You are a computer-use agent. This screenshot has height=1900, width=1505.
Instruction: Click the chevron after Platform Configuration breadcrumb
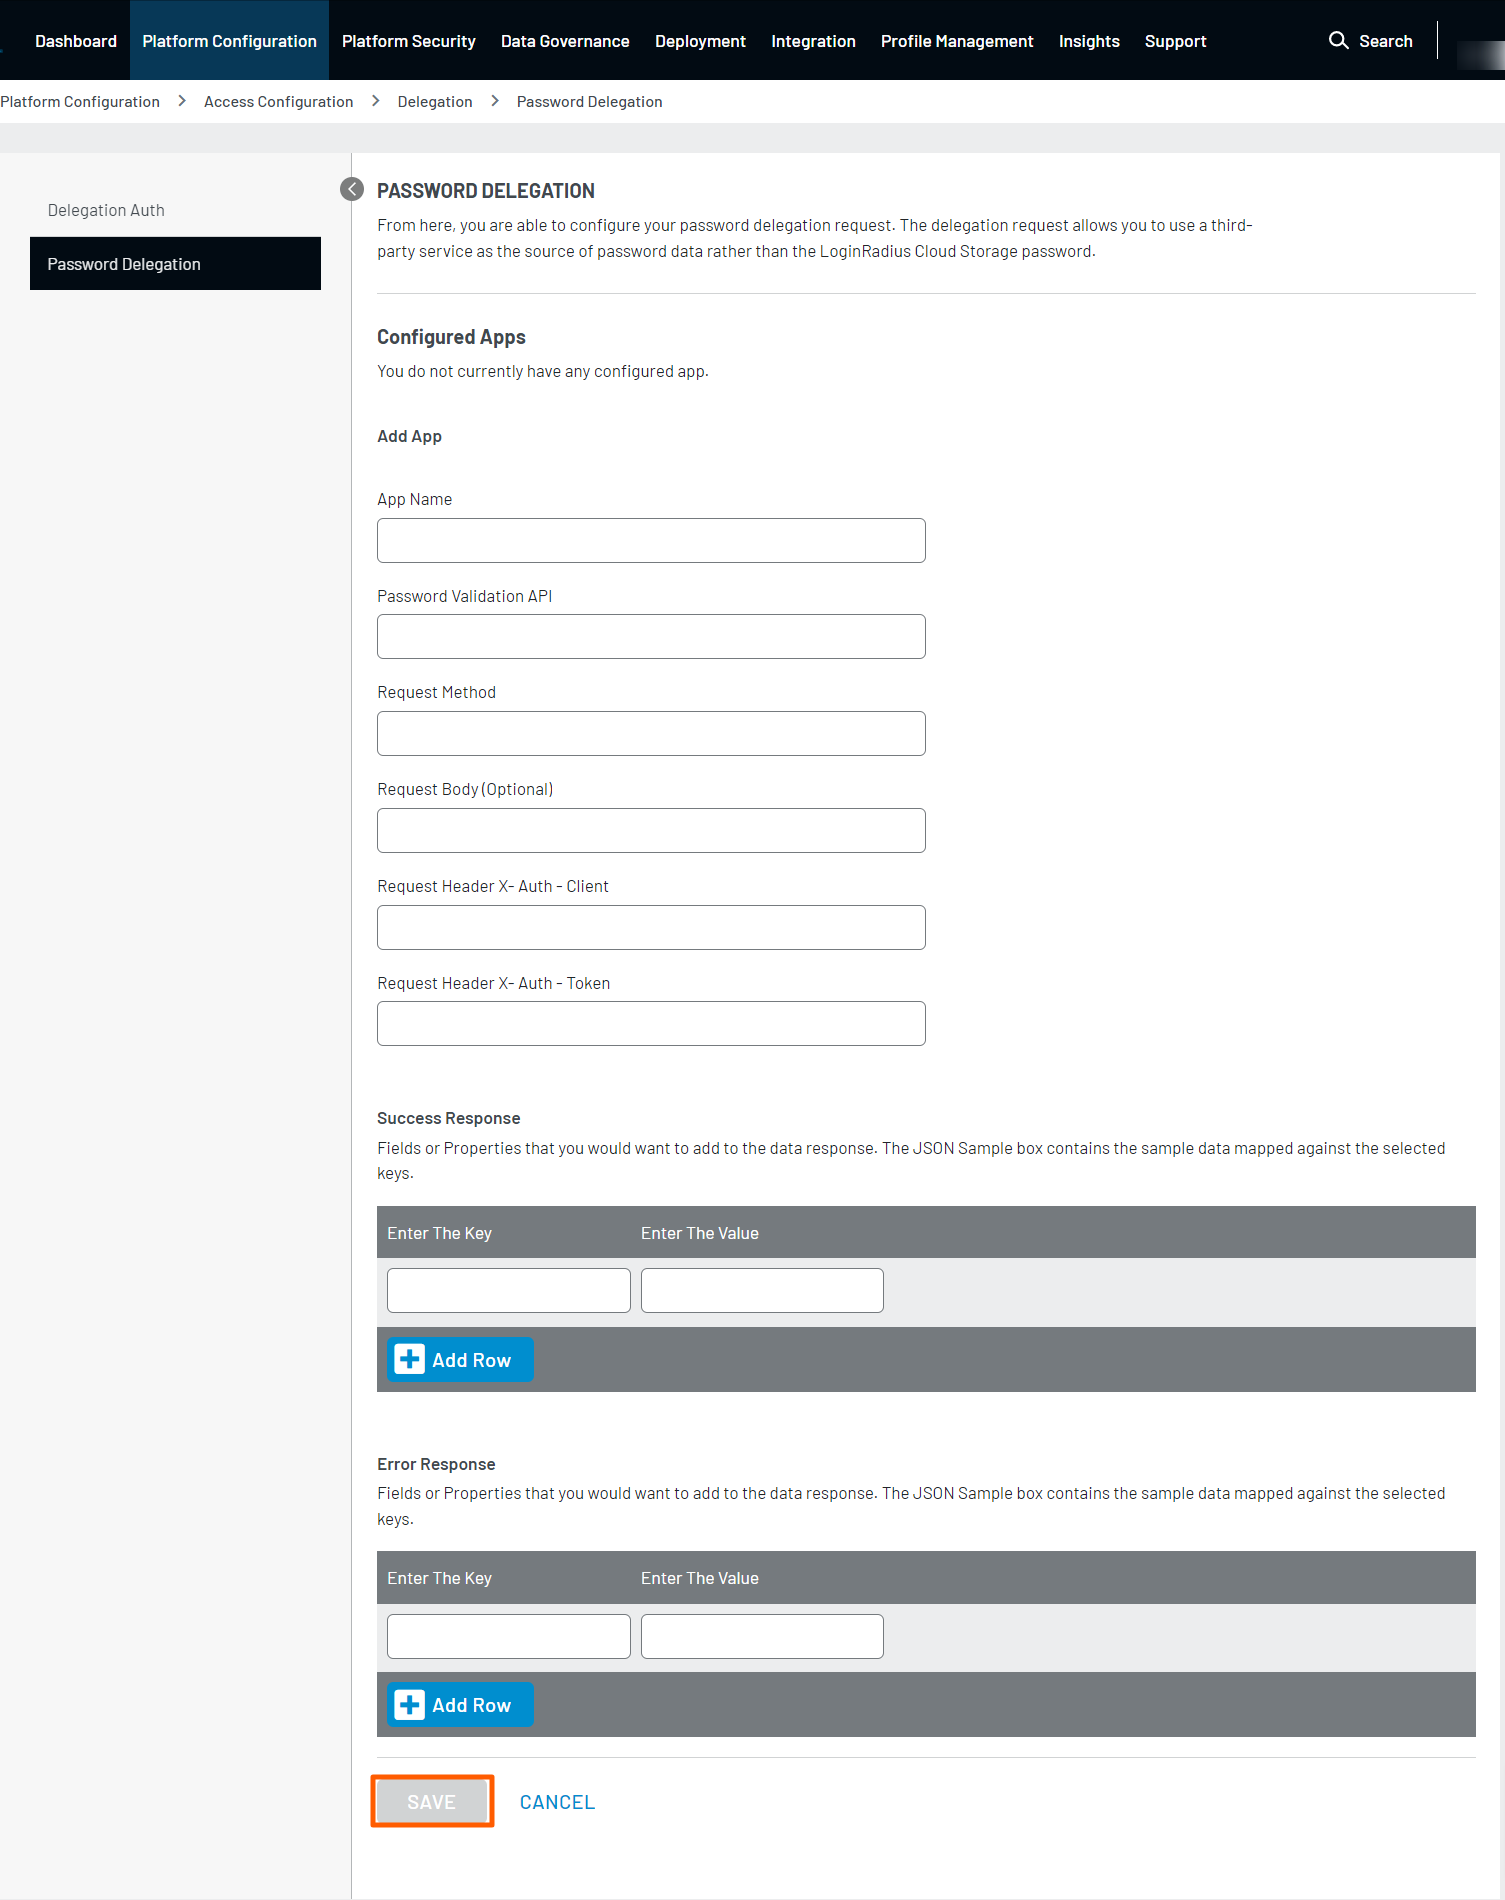tap(182, 101)
